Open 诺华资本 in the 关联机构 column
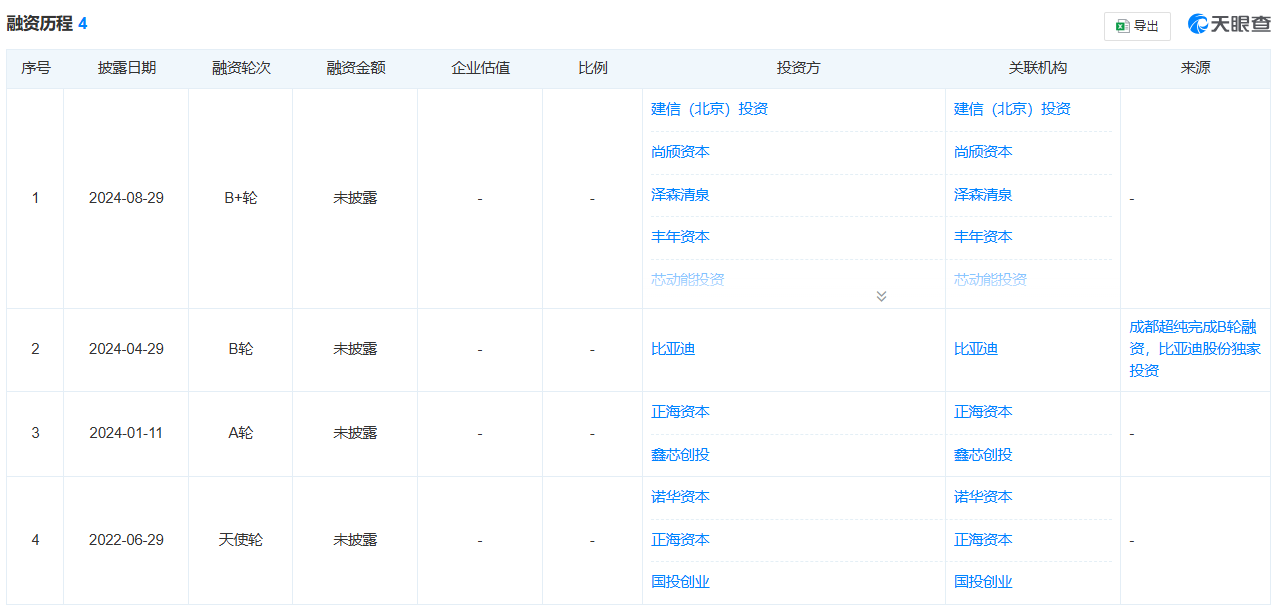The image size is (1280, 610). [x=983, y=497]
